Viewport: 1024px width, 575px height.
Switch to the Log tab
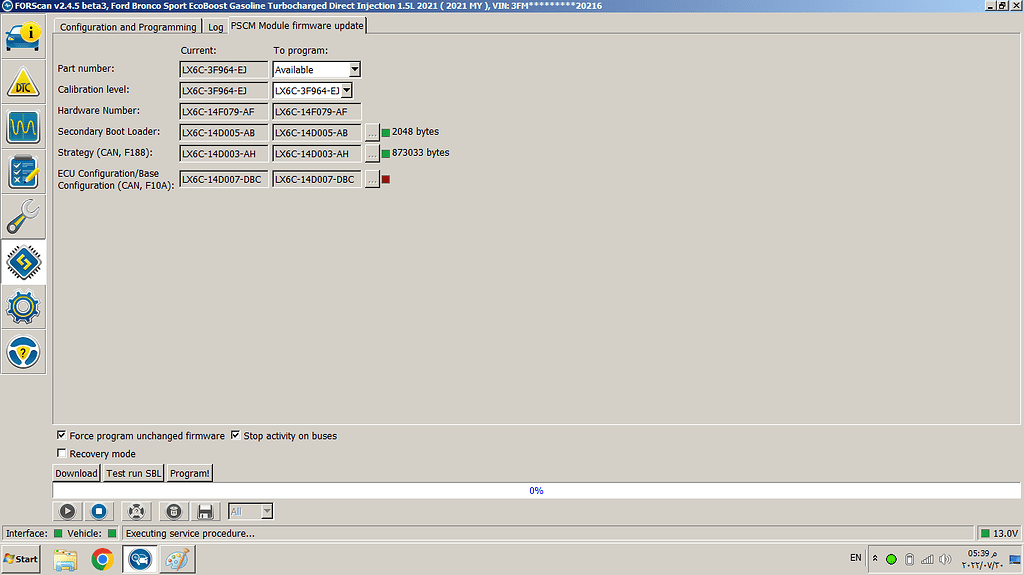point(215,27)
